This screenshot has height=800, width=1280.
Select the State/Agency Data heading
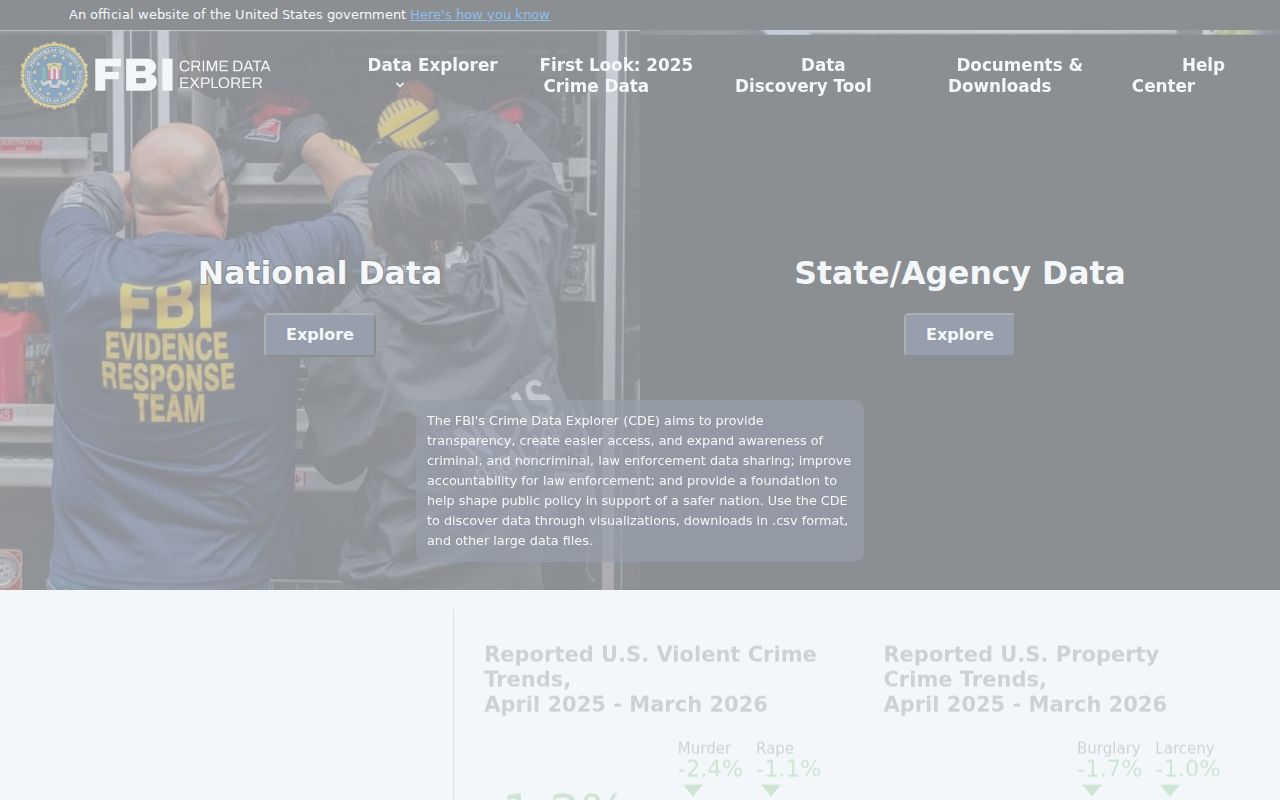click(x=960, y=273)
